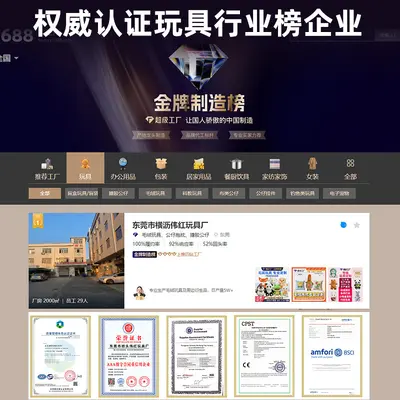400x400 pixels.
Task: Open factory title 东莞市横沥伟红玩具厂
Action: pyautogui.click(x=170, y=225)
